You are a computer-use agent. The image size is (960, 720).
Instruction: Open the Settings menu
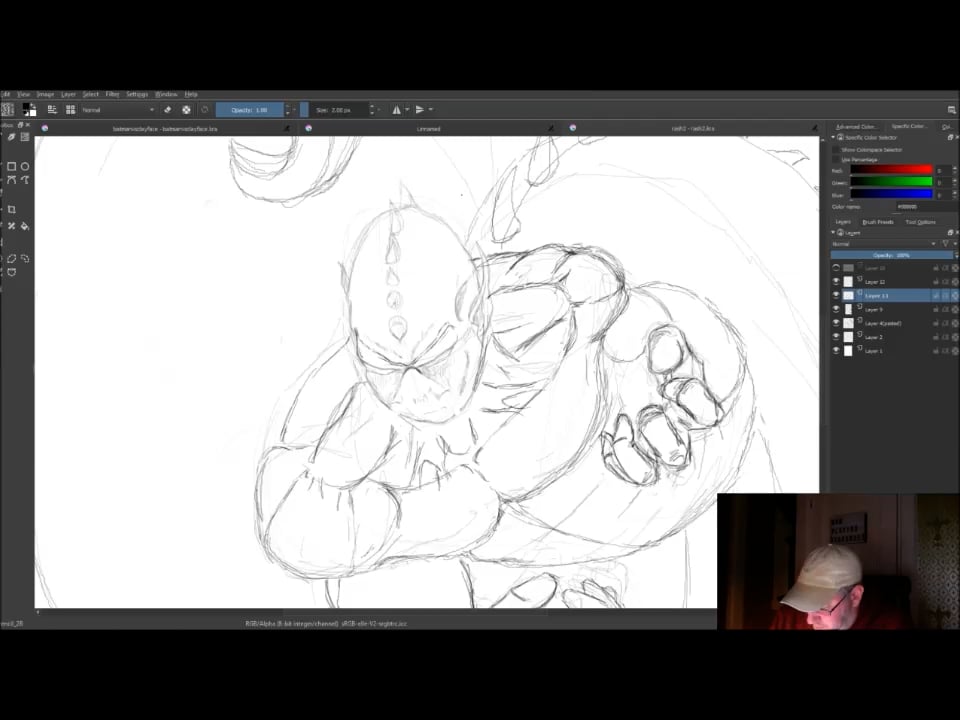pyautogui.click(x=137, y=94)
